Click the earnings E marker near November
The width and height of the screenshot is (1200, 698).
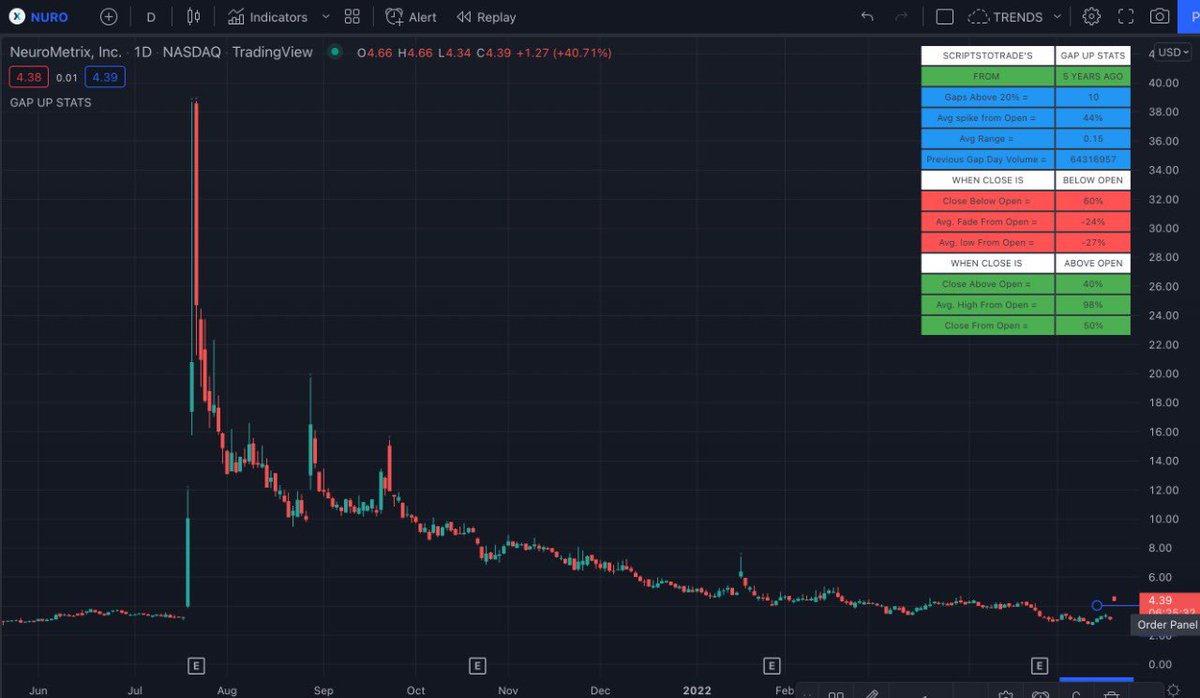click(x=477, y=665)
